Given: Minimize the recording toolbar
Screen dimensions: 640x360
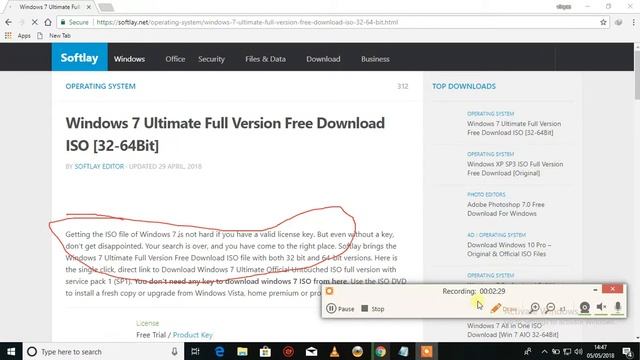Looking at the screenshot, I should [x=595, y=289].
